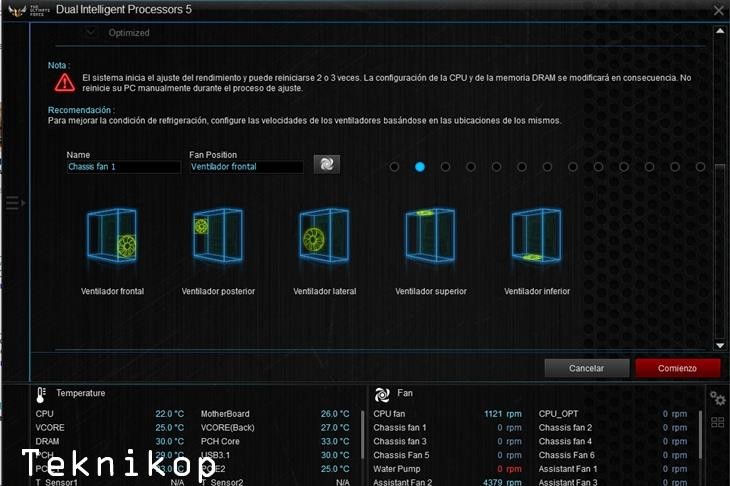Pick the Ventilador lateral position icon
This screenshot has height=486, width=730.
point(324,236)
